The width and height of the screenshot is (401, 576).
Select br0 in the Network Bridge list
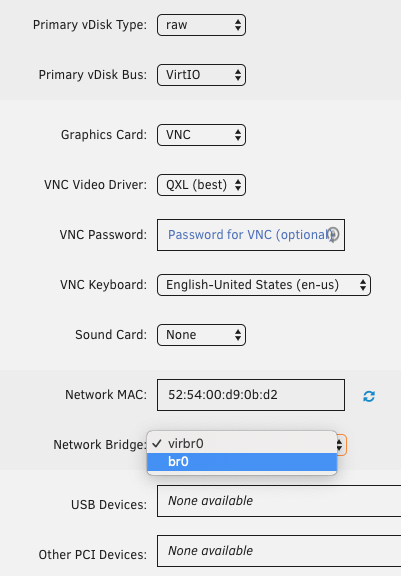point(242,461)
